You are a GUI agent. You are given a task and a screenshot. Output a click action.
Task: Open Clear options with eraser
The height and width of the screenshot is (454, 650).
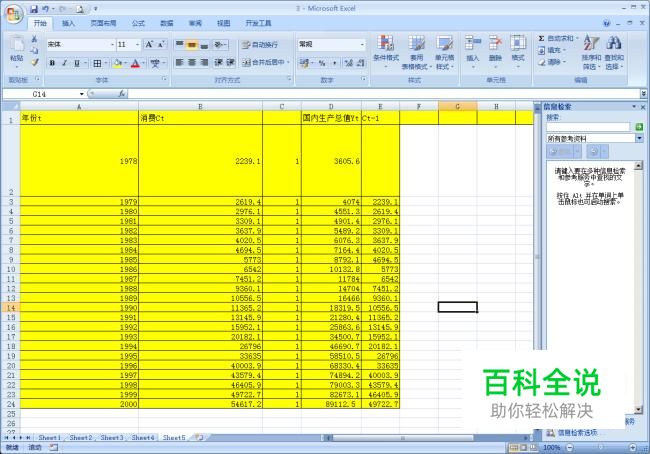(552, 62)
